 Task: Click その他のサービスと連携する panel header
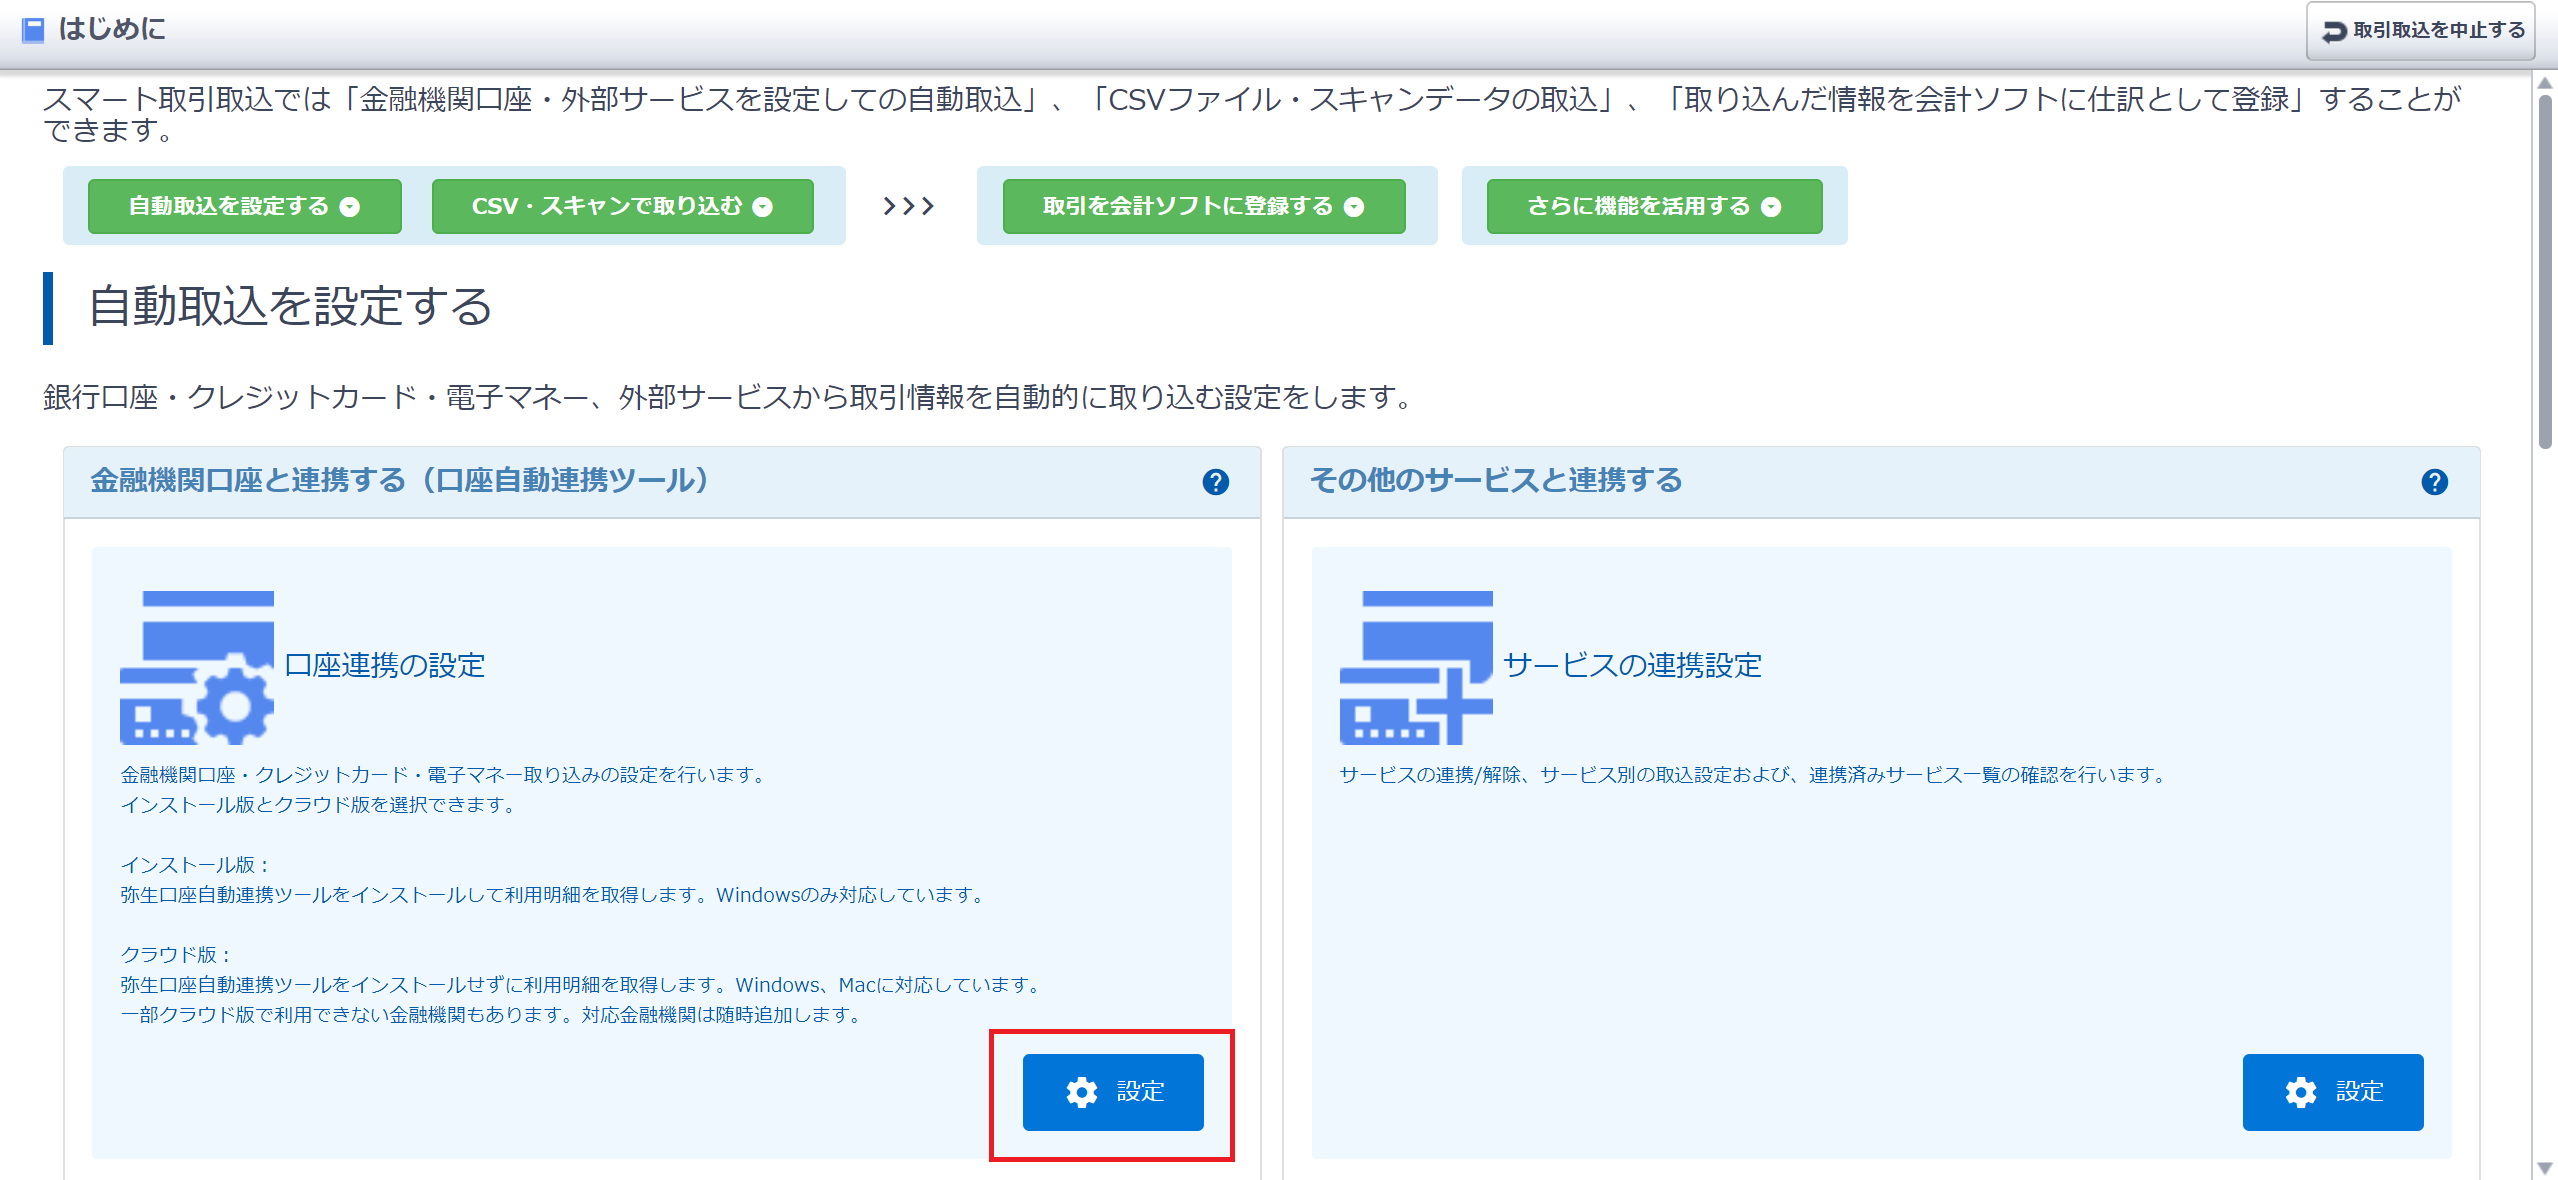click(1881, 482)
